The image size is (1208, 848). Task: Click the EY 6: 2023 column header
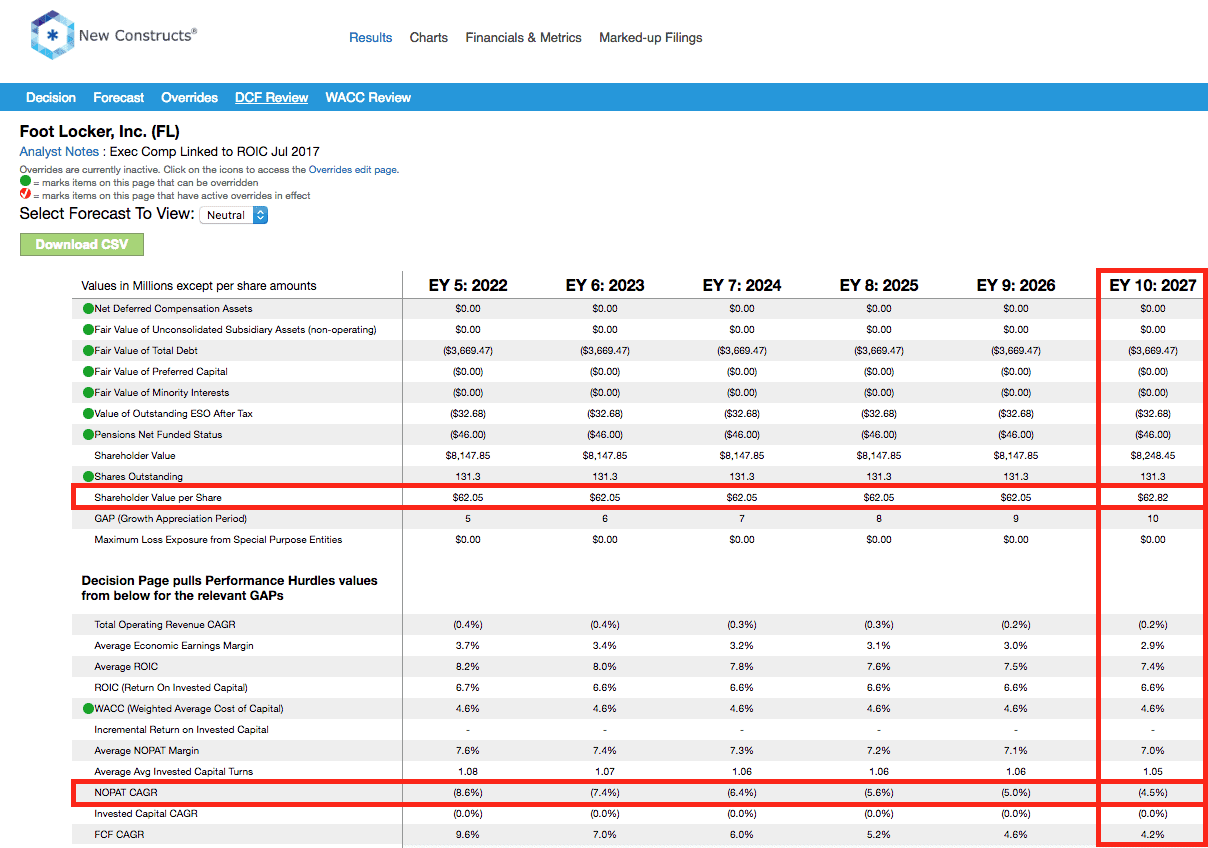pyautogui.click(x=605, y=286)
